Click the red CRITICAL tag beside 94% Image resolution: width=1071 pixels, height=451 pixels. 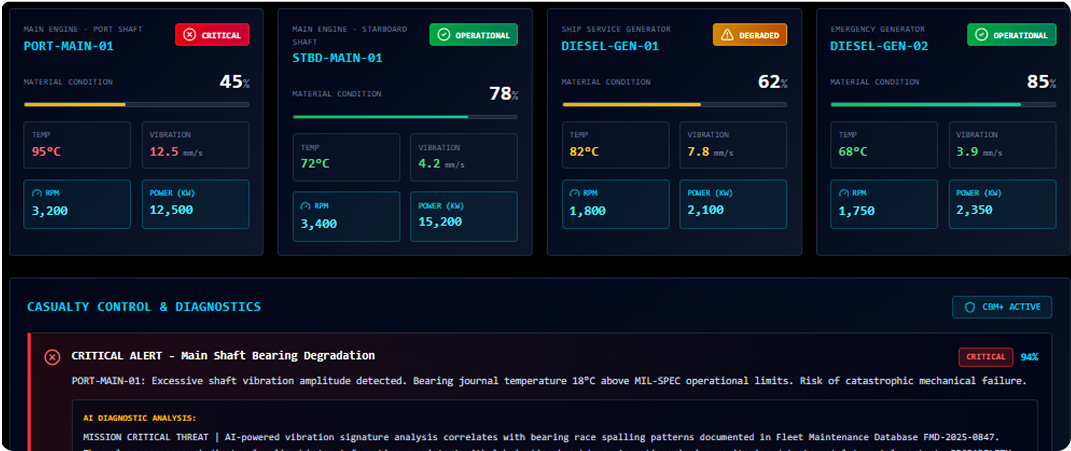pos(985,357)
